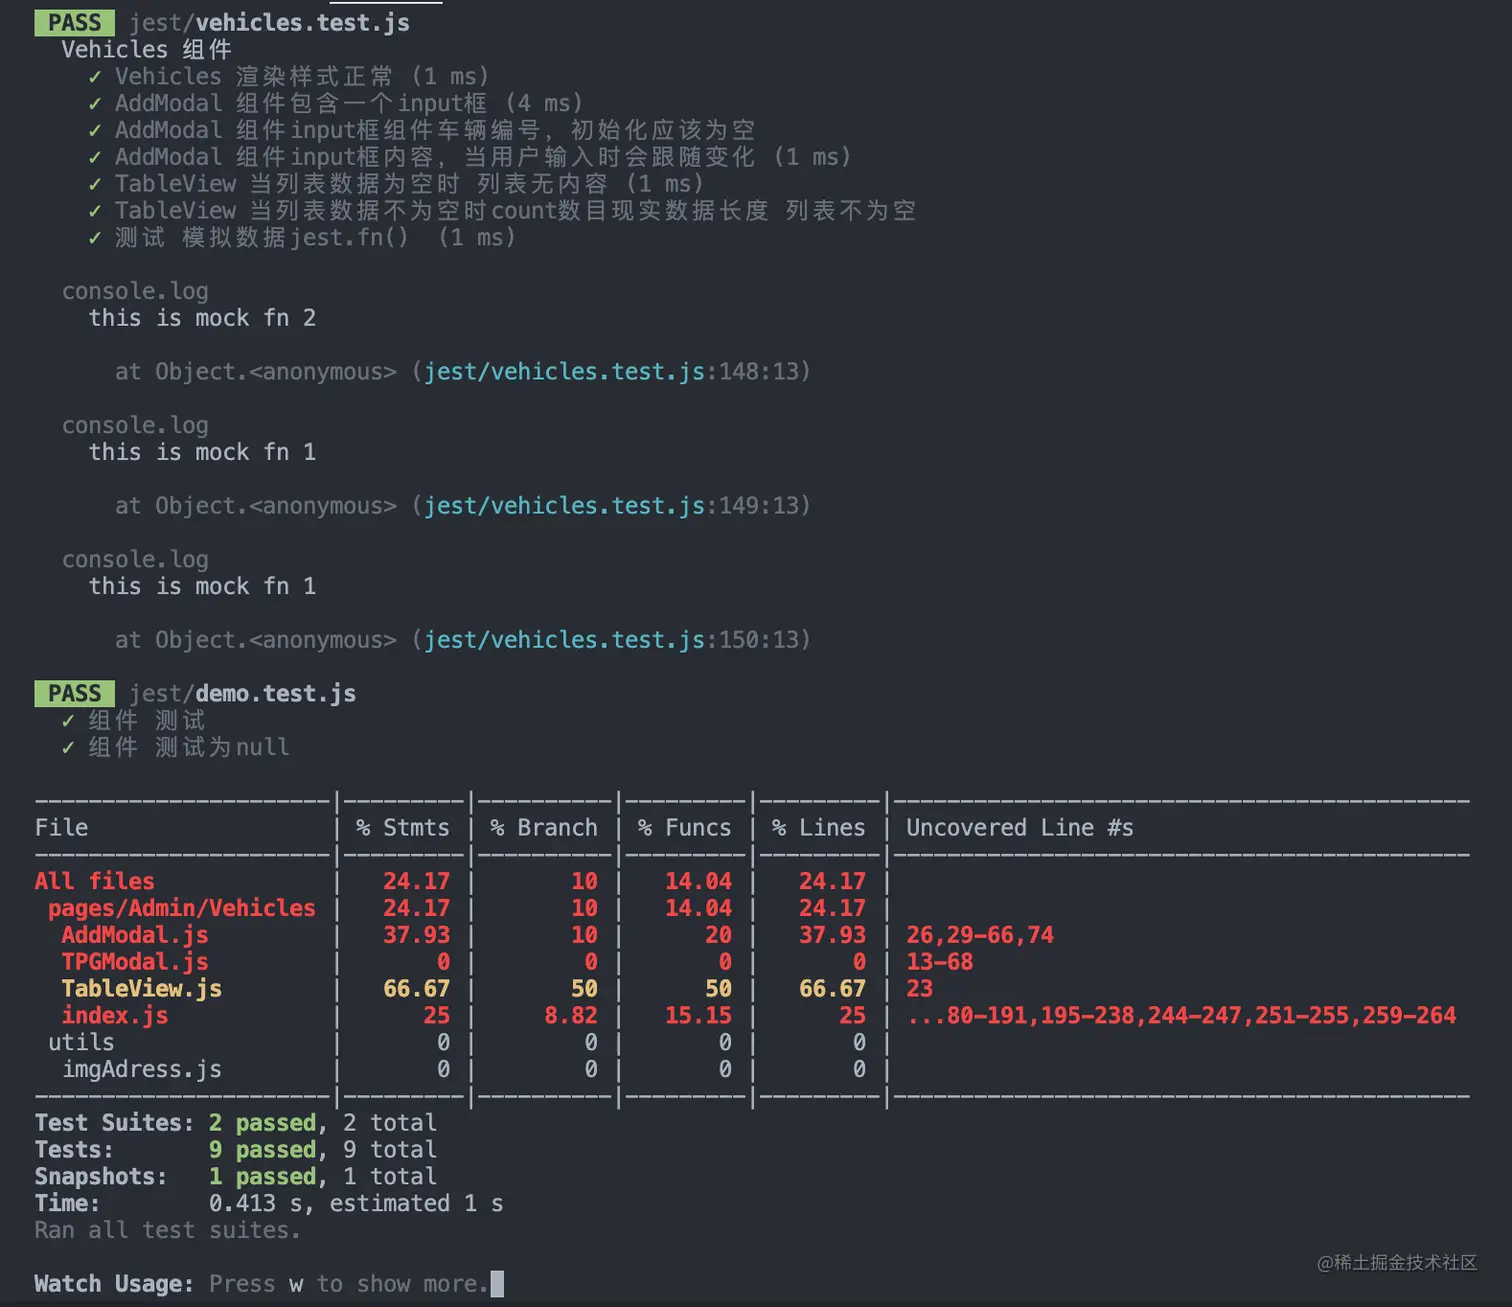Click the '% Branch' column header
The image size is (1512, 1307).
pos(544,827)
